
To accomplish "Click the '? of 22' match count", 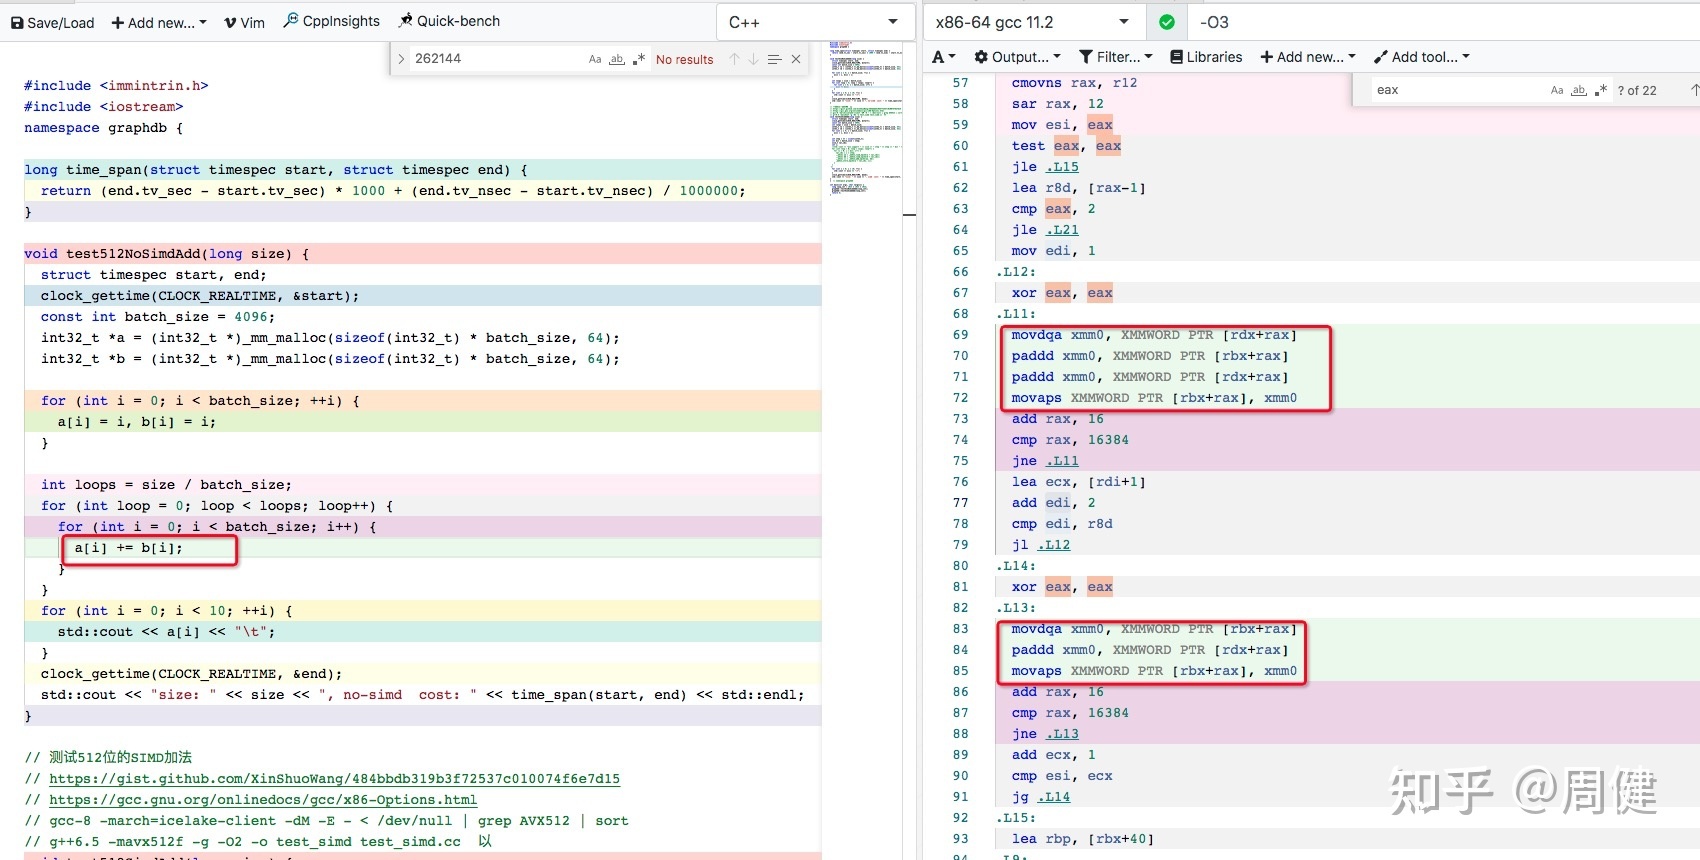I will pyautogui.click(x=1637, y=90).
